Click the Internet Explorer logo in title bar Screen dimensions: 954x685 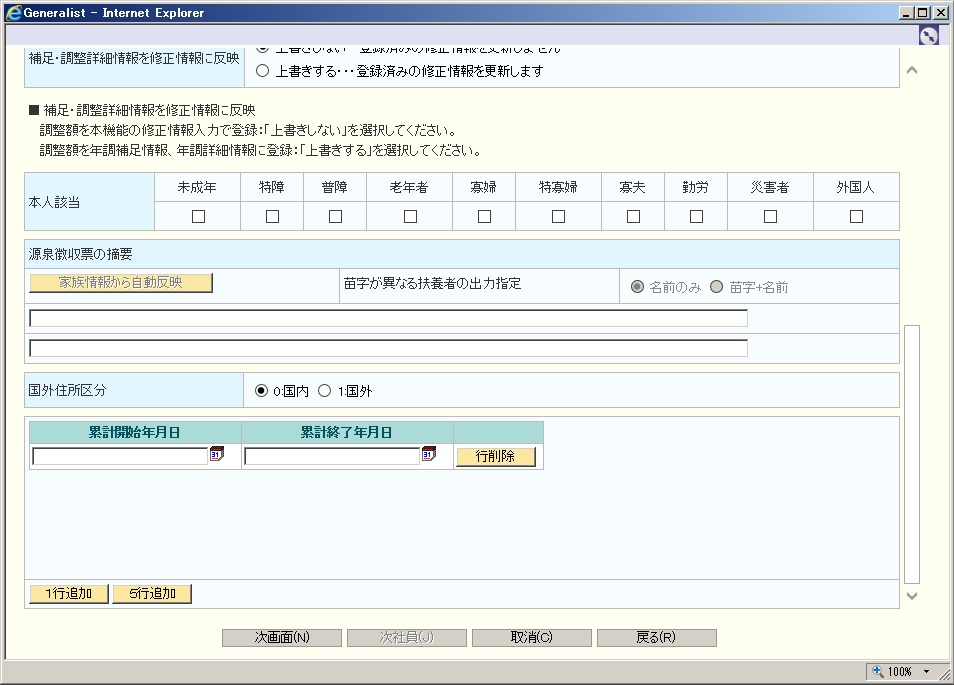pos(12,12)
